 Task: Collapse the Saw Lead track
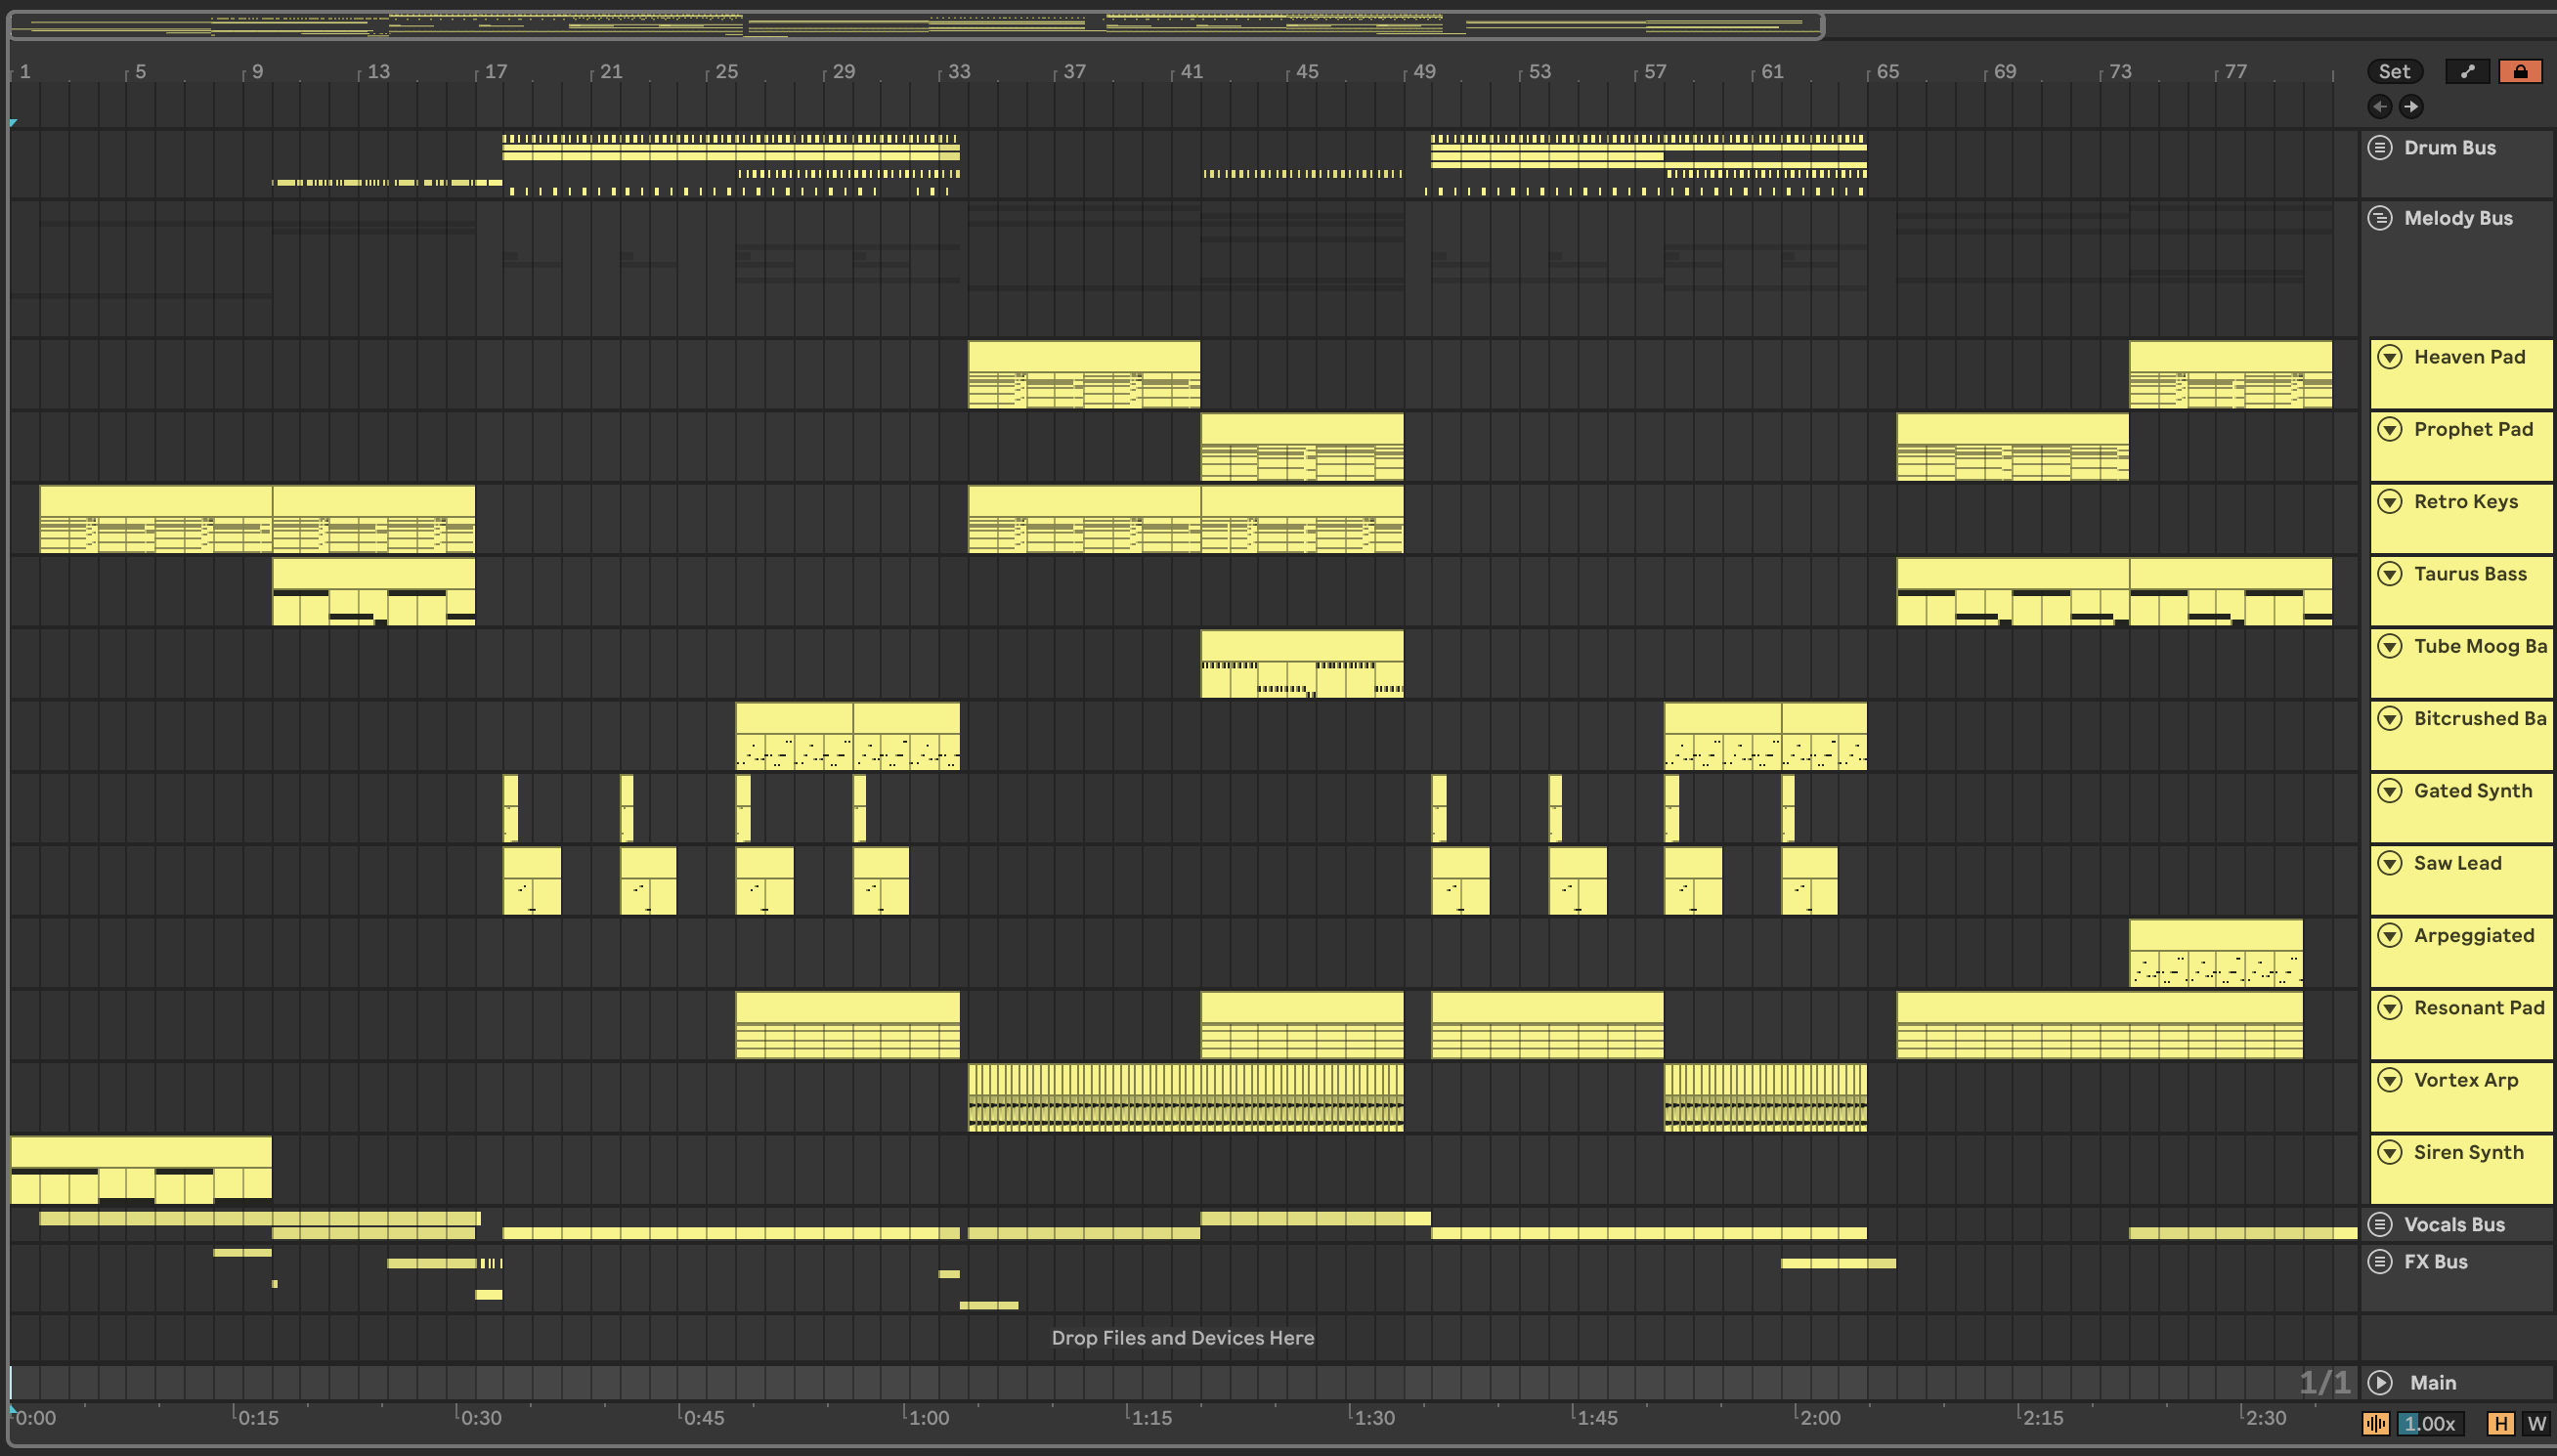[2390, 863]
